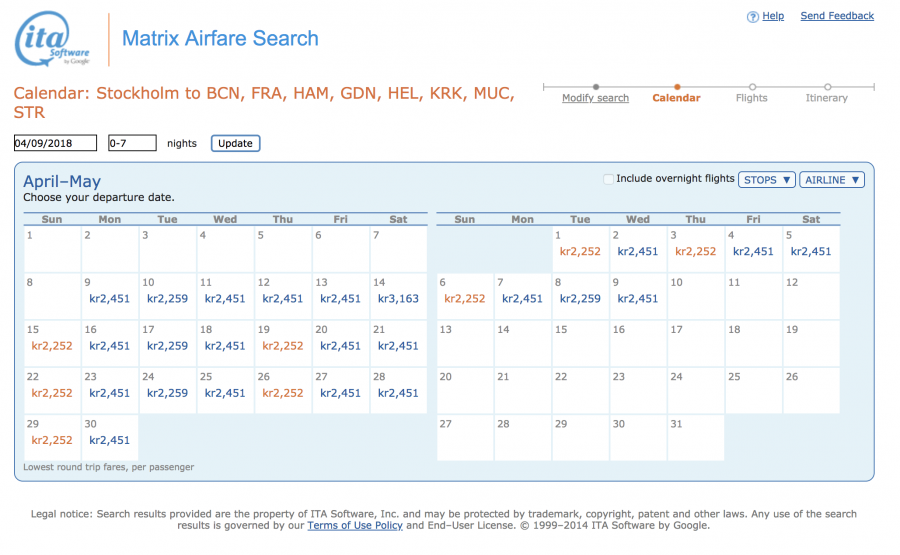The height and width of the screenshot is (555, 900).
Task: Open the Terms of Use Policy link
Action: point(355,525)
